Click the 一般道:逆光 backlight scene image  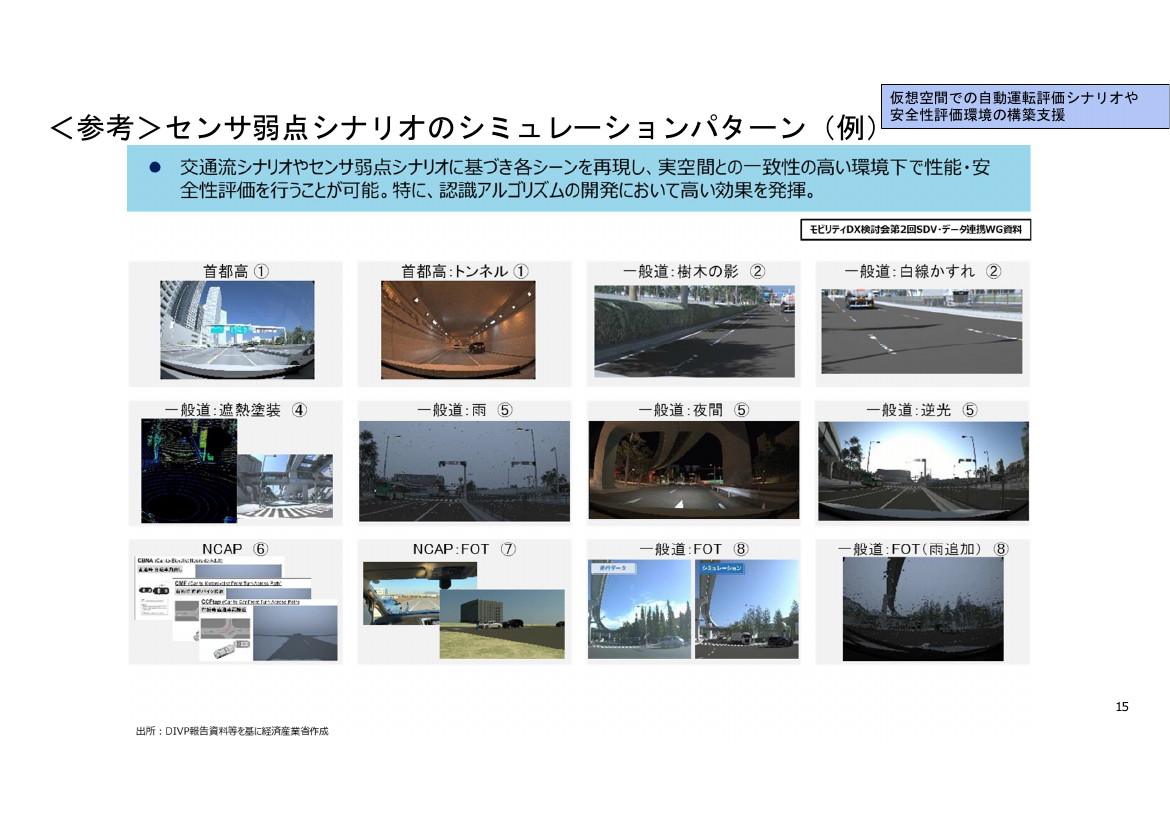[923, 471]
